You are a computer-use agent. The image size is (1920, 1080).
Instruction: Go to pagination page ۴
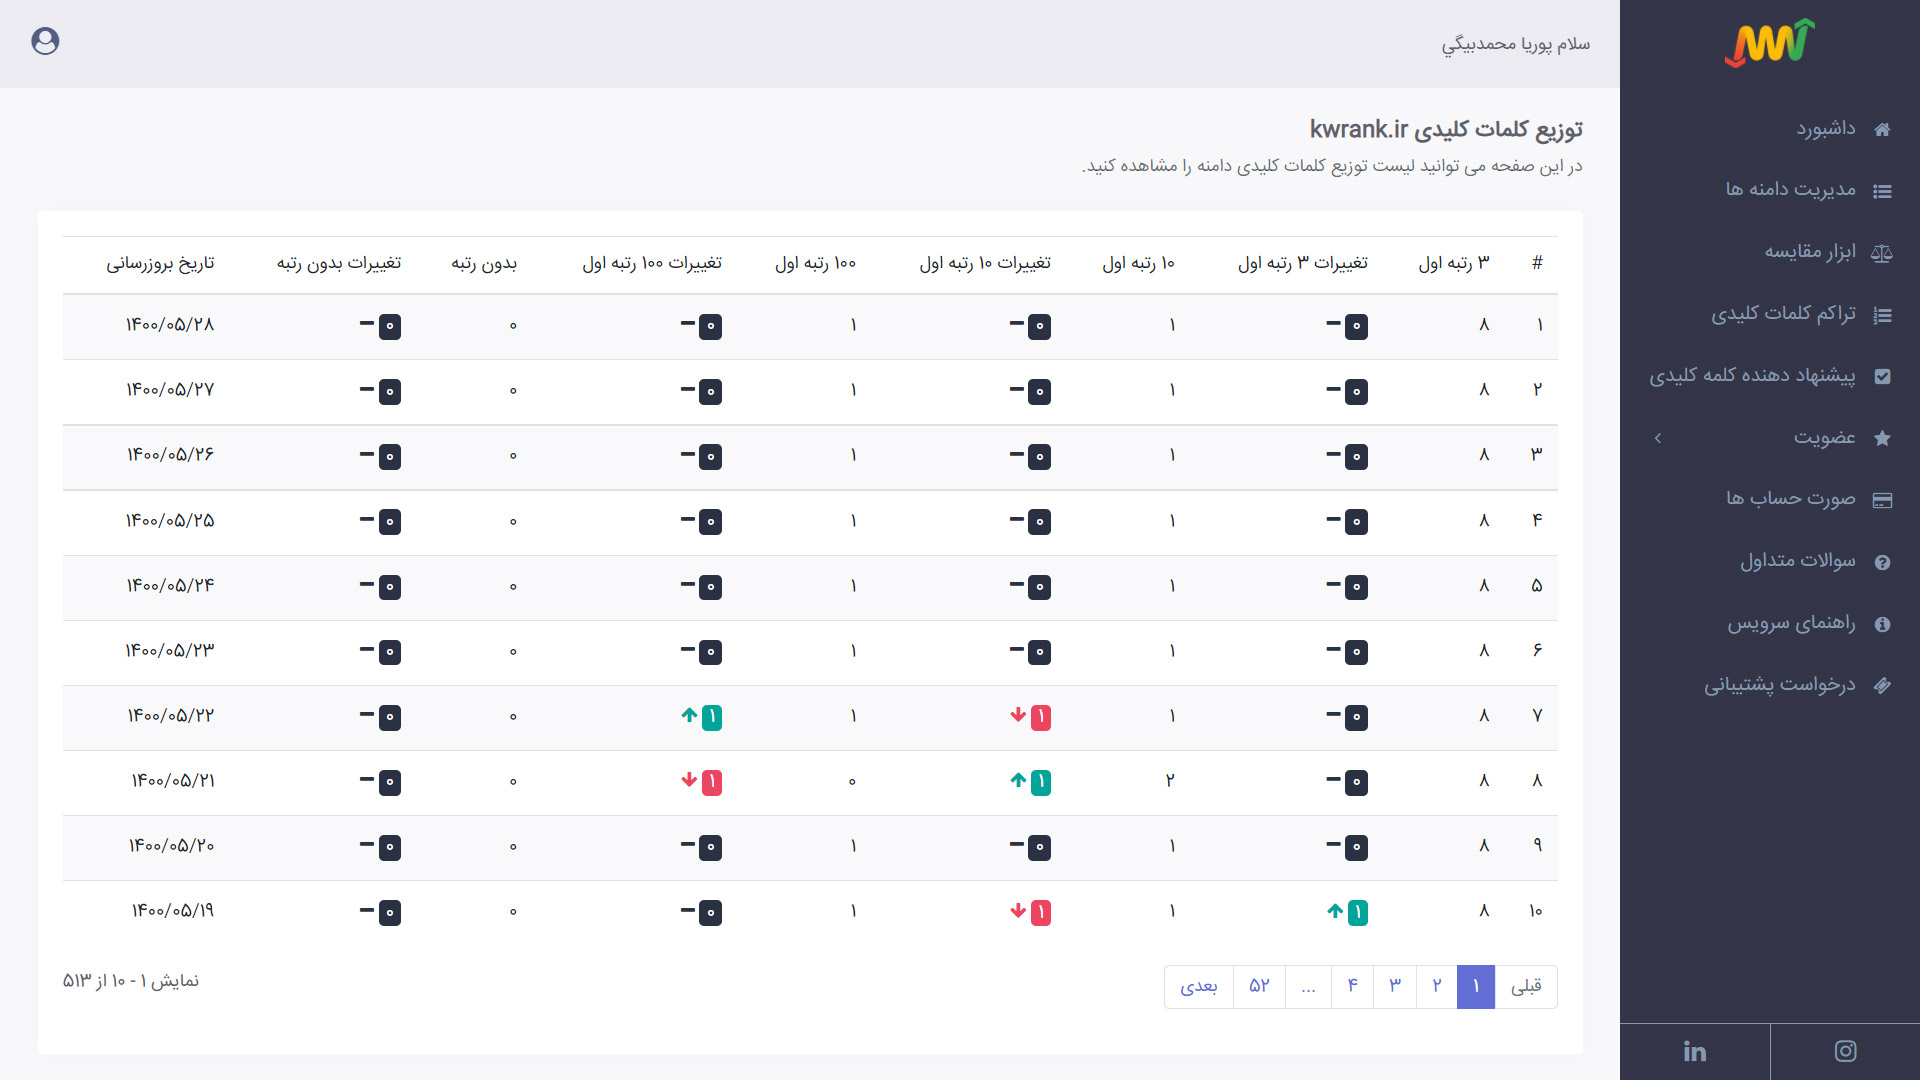click(x=1353, y=987)
